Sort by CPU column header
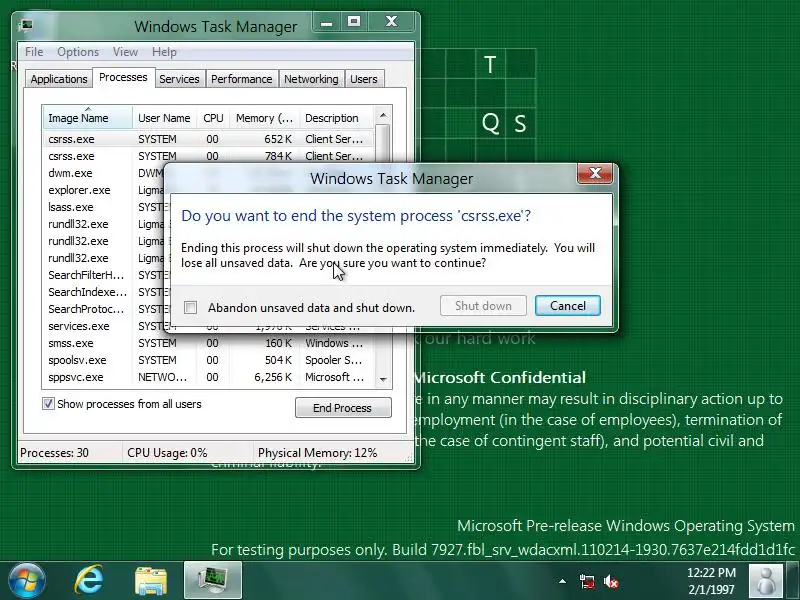 [x=213, y=118]
